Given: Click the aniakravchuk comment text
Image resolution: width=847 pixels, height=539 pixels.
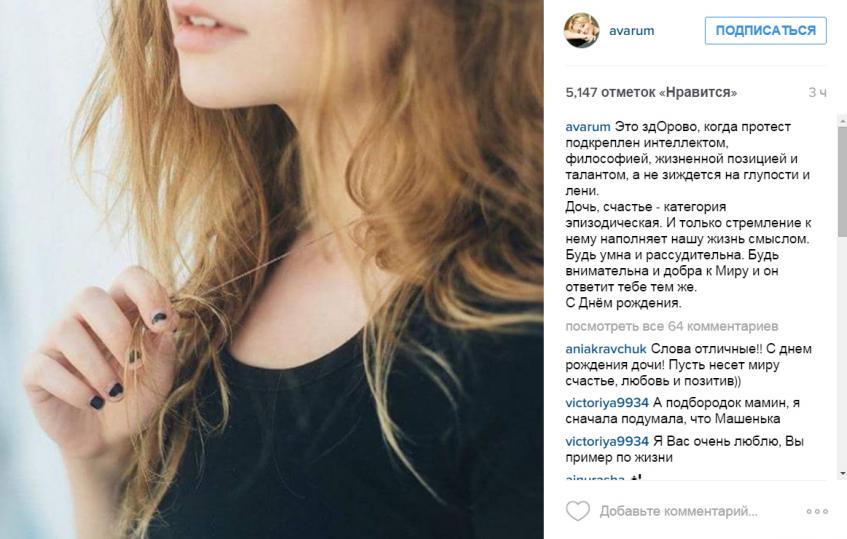Looking at the screenshot, I should pos(688,365).
